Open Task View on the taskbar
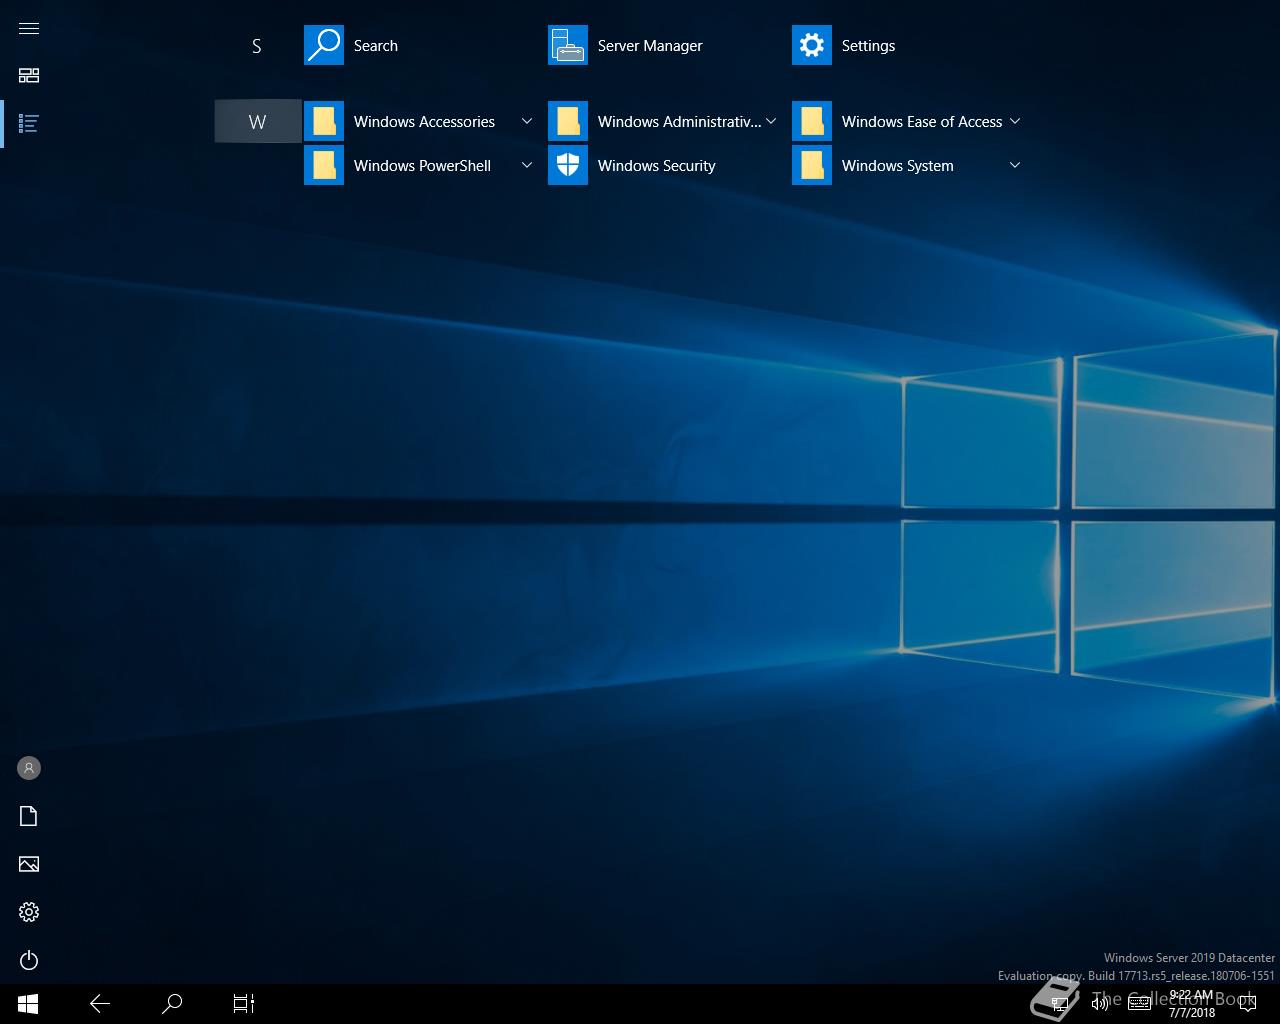The height and width of the screenshot is (1024, 1280). (x=244, y=1003)
